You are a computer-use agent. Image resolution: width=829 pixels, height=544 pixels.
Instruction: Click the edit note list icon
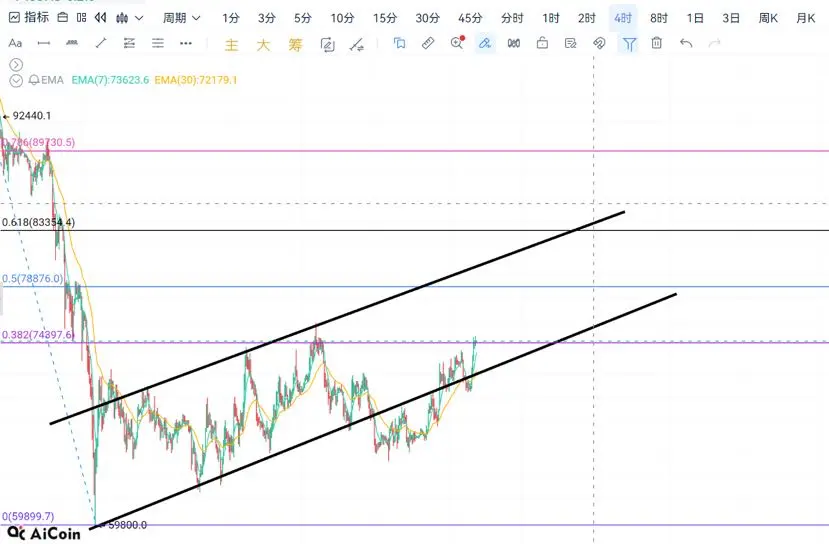point(570,43)
